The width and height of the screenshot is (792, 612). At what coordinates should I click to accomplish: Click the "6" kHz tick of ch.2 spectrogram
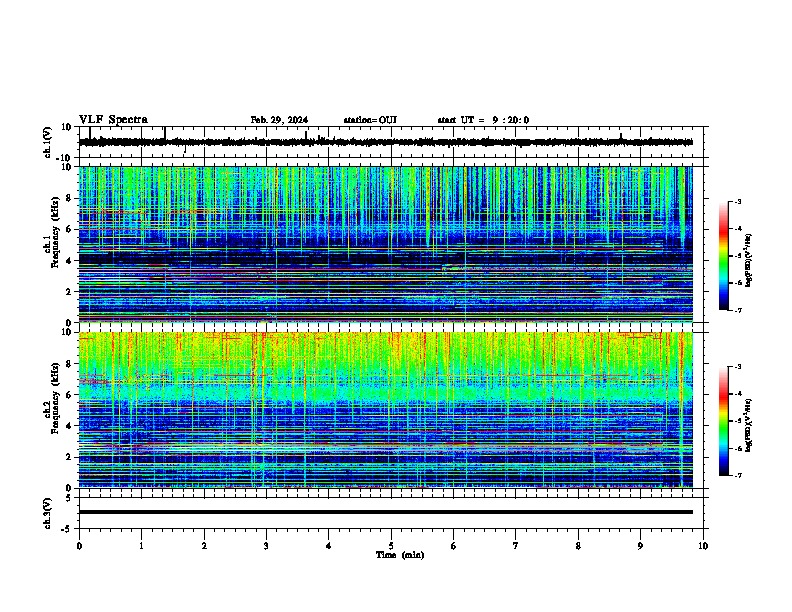70,394
